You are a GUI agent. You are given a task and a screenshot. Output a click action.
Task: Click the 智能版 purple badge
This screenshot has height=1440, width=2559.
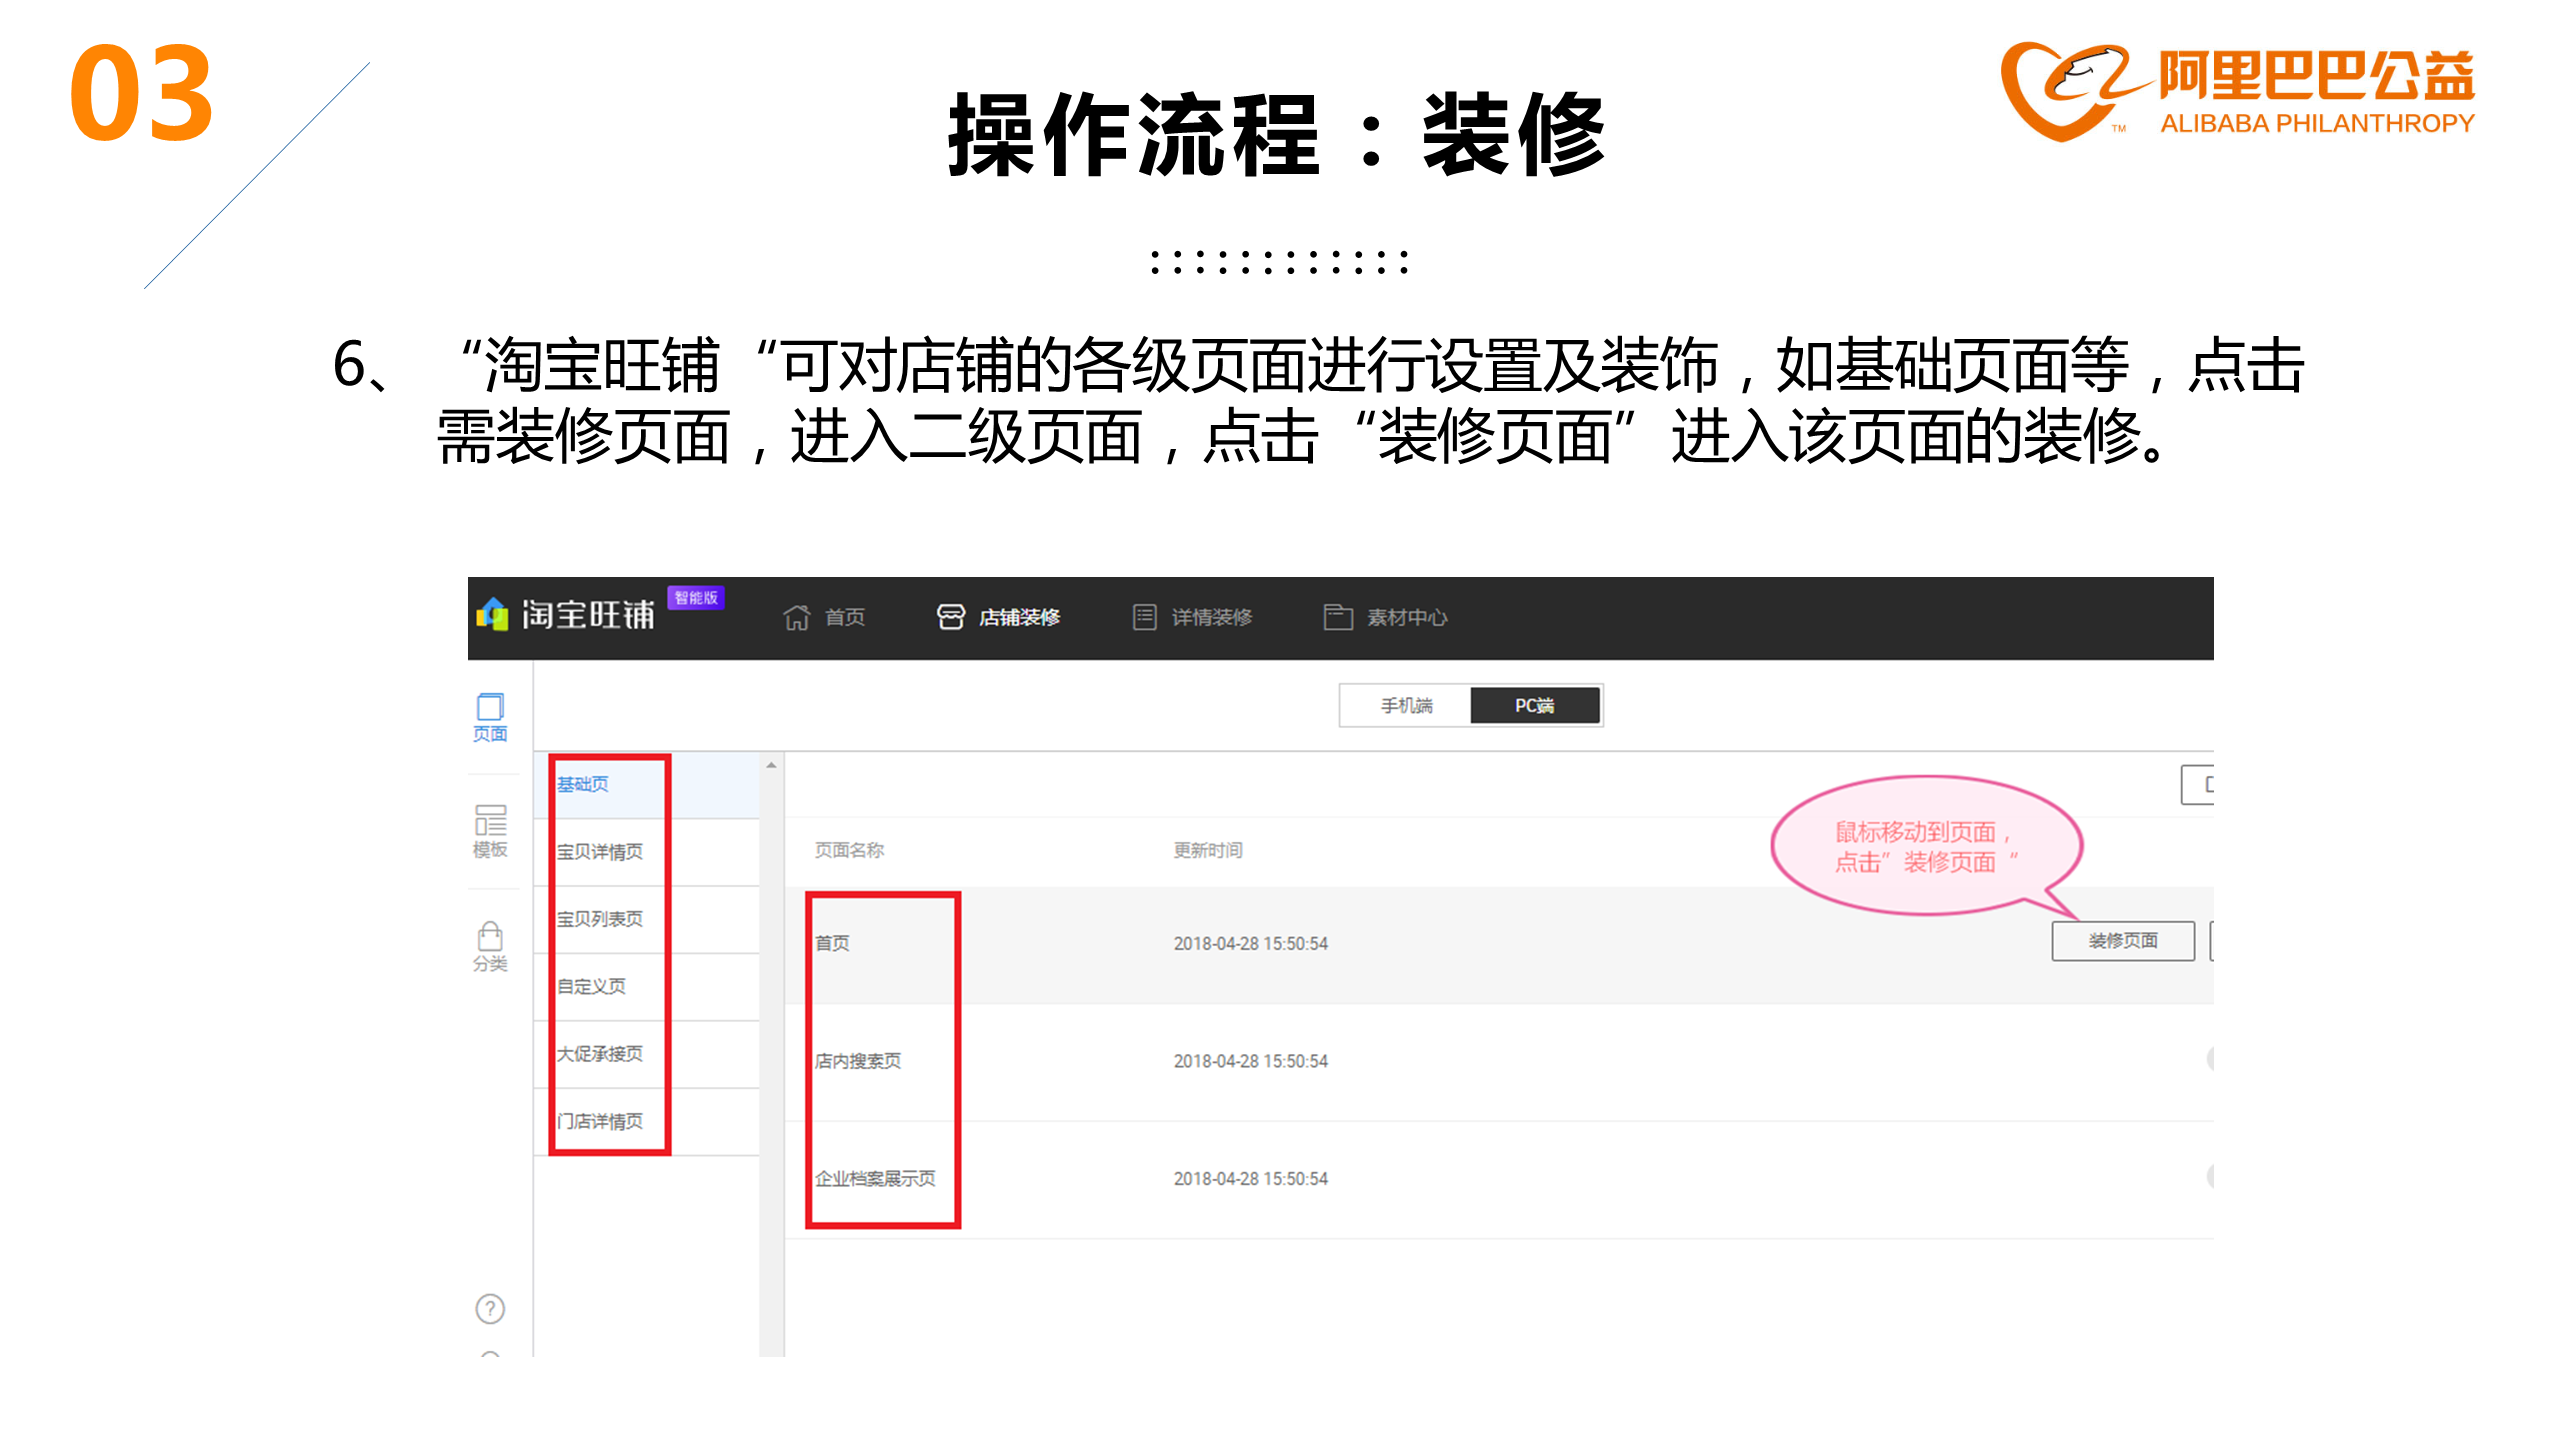click(696, 598)
